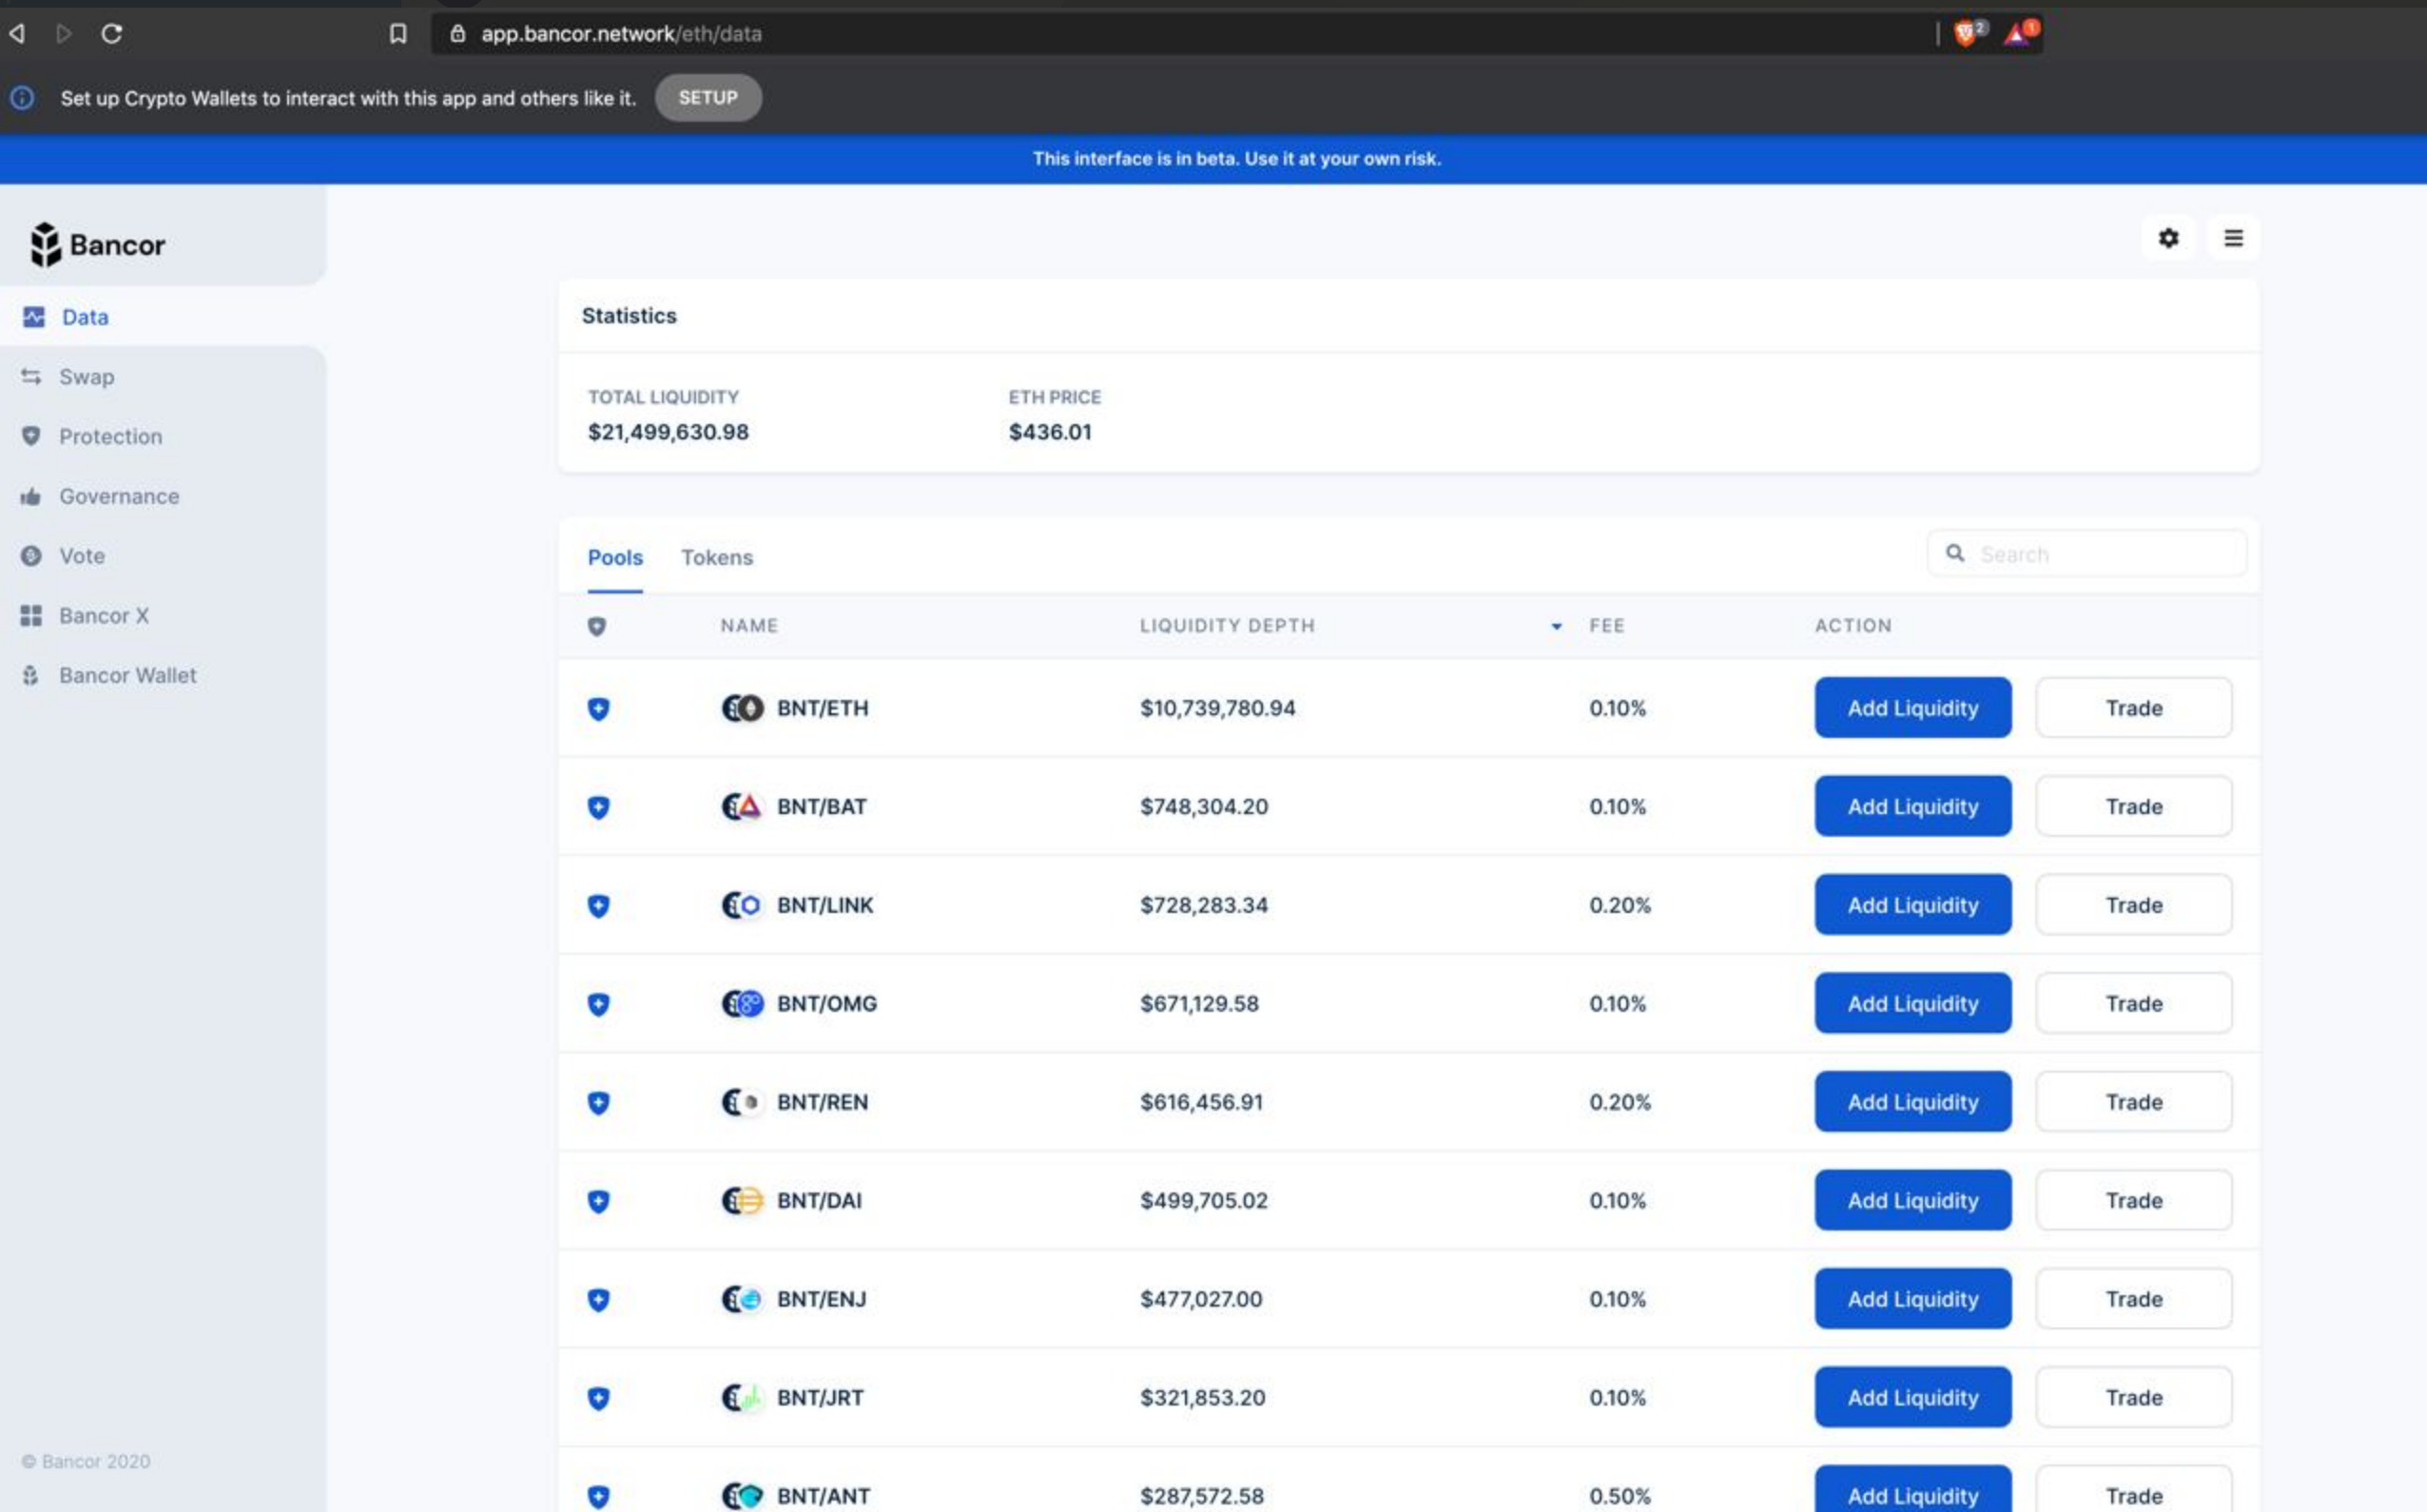Switch to the Tokens tab

click(x=717, y=557)
